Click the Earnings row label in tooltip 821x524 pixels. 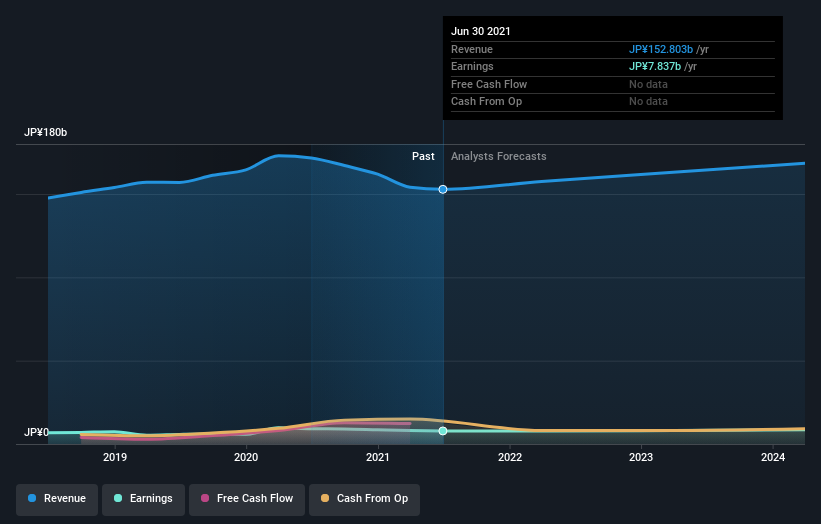coord(472,66)
